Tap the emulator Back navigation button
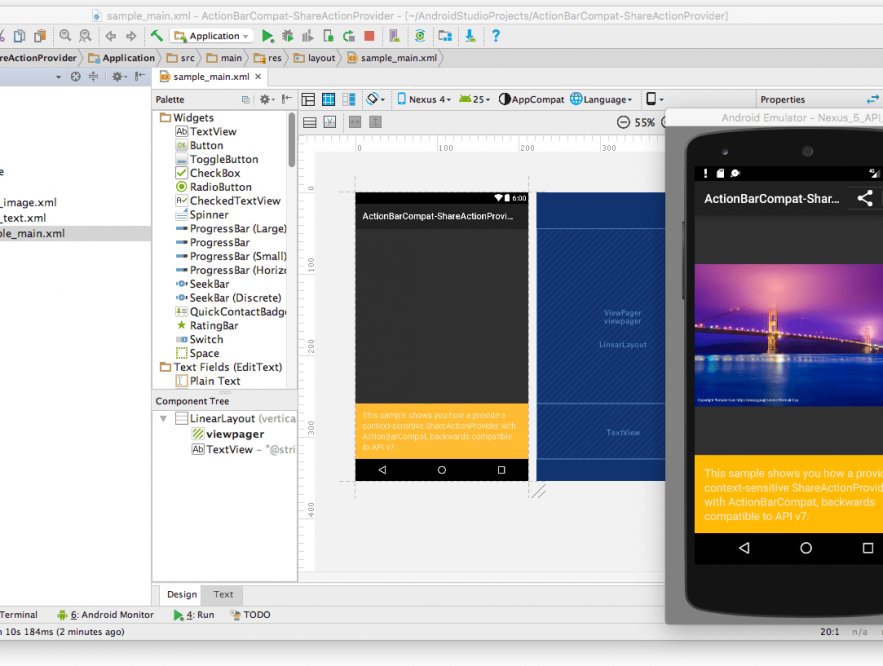 tap(744, 548)
